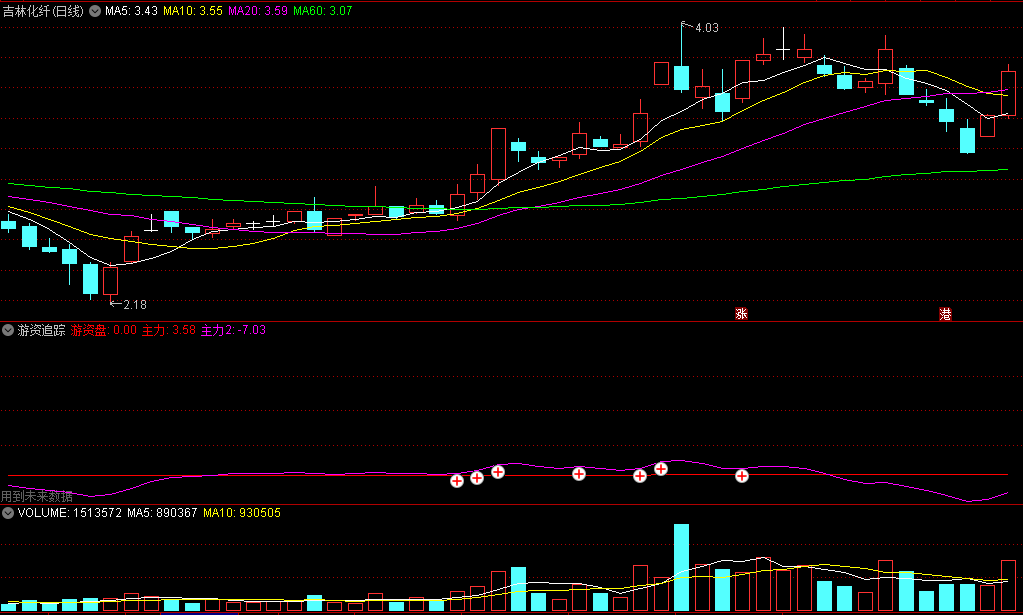
Task: Click the volume MA10: 930505 label
Action: click(x=242, y=513)
